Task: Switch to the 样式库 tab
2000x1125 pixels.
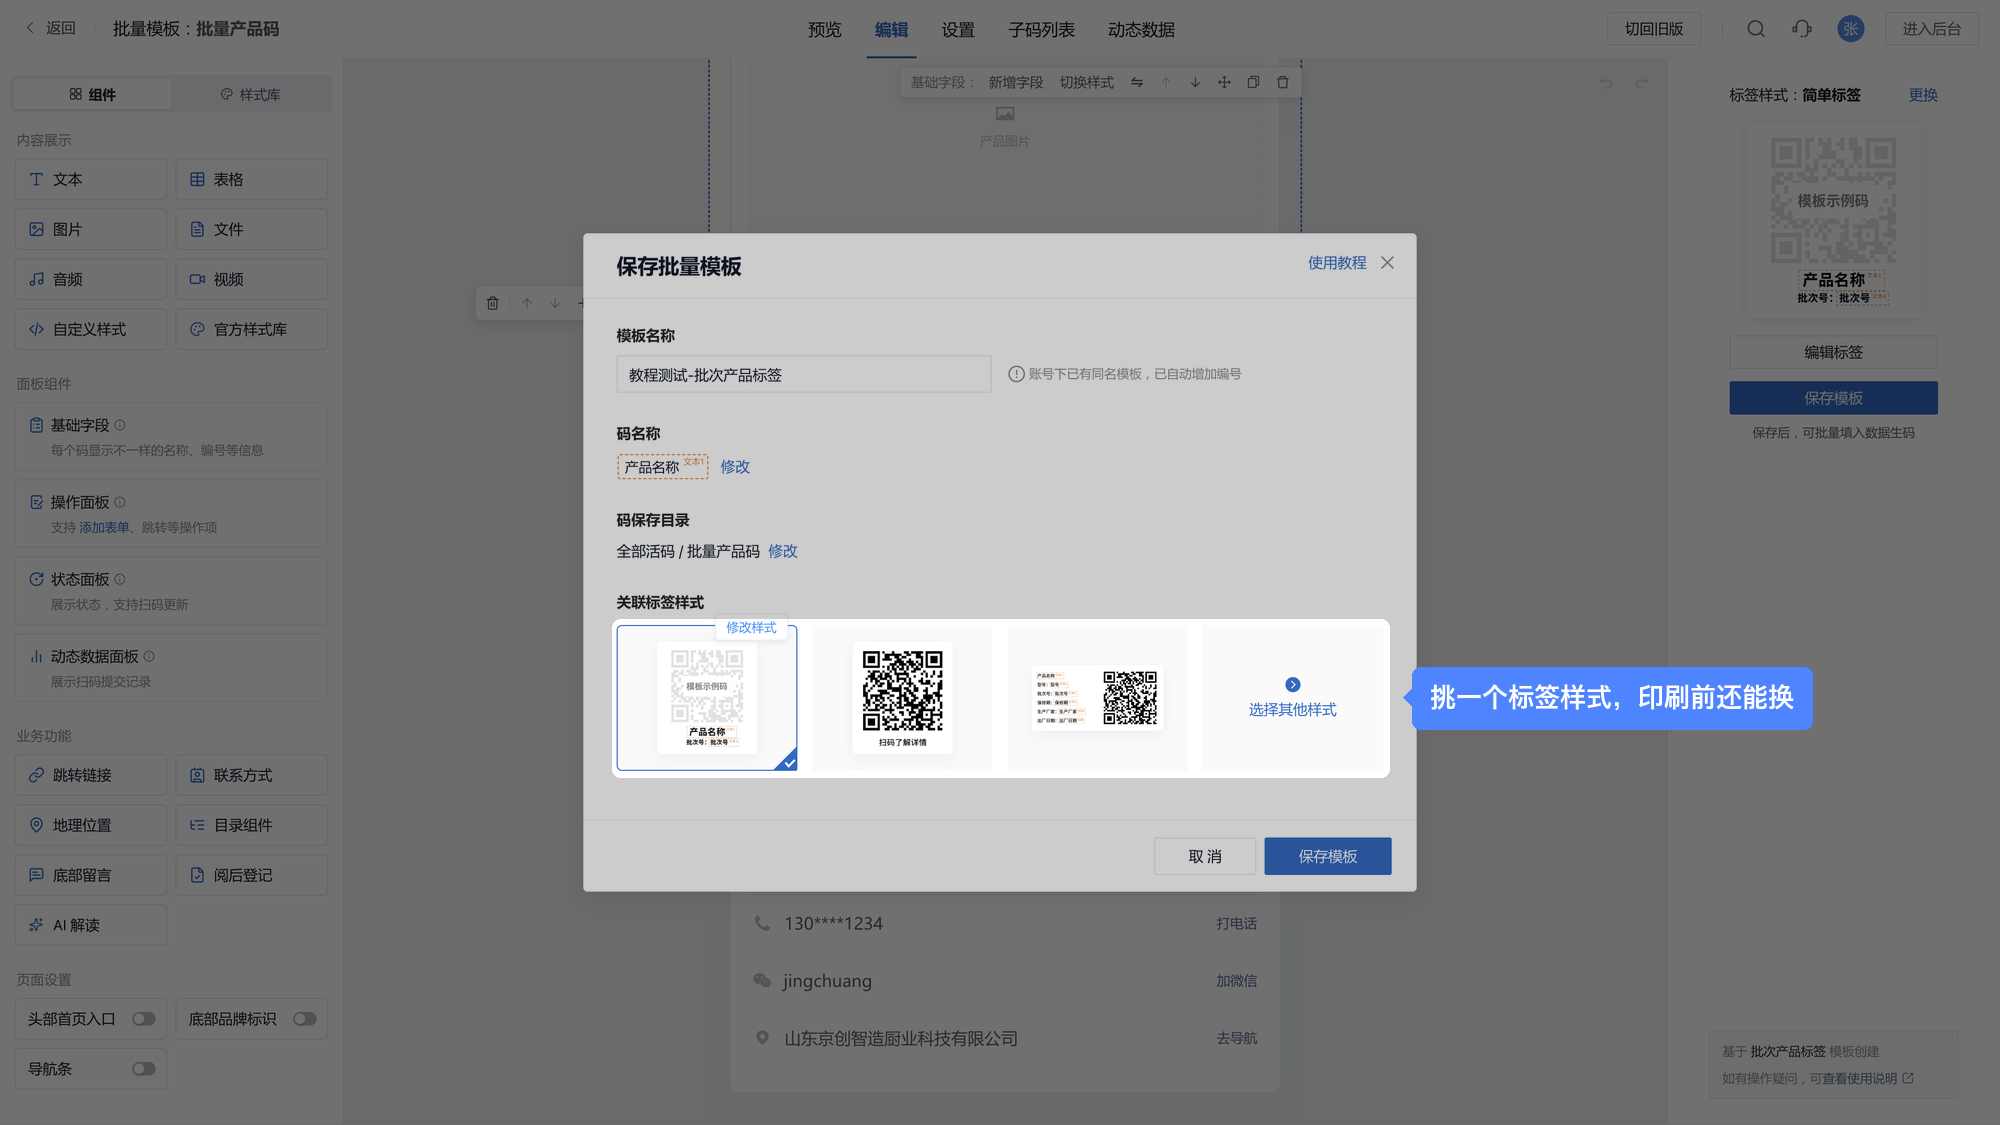Action: coord(250,94)
